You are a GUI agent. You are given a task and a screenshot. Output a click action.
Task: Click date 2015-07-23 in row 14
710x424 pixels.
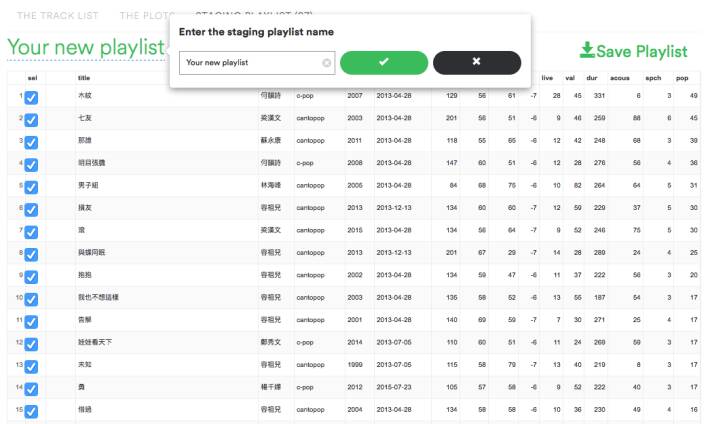pos(394,387)
